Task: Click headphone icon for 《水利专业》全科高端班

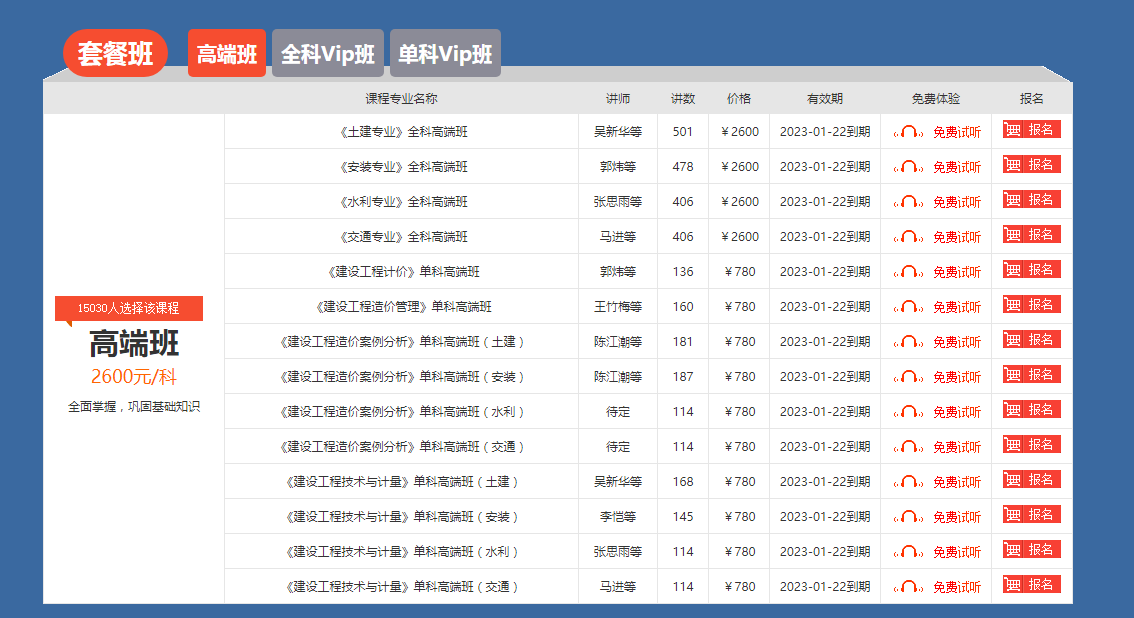Action: (908, 202)
